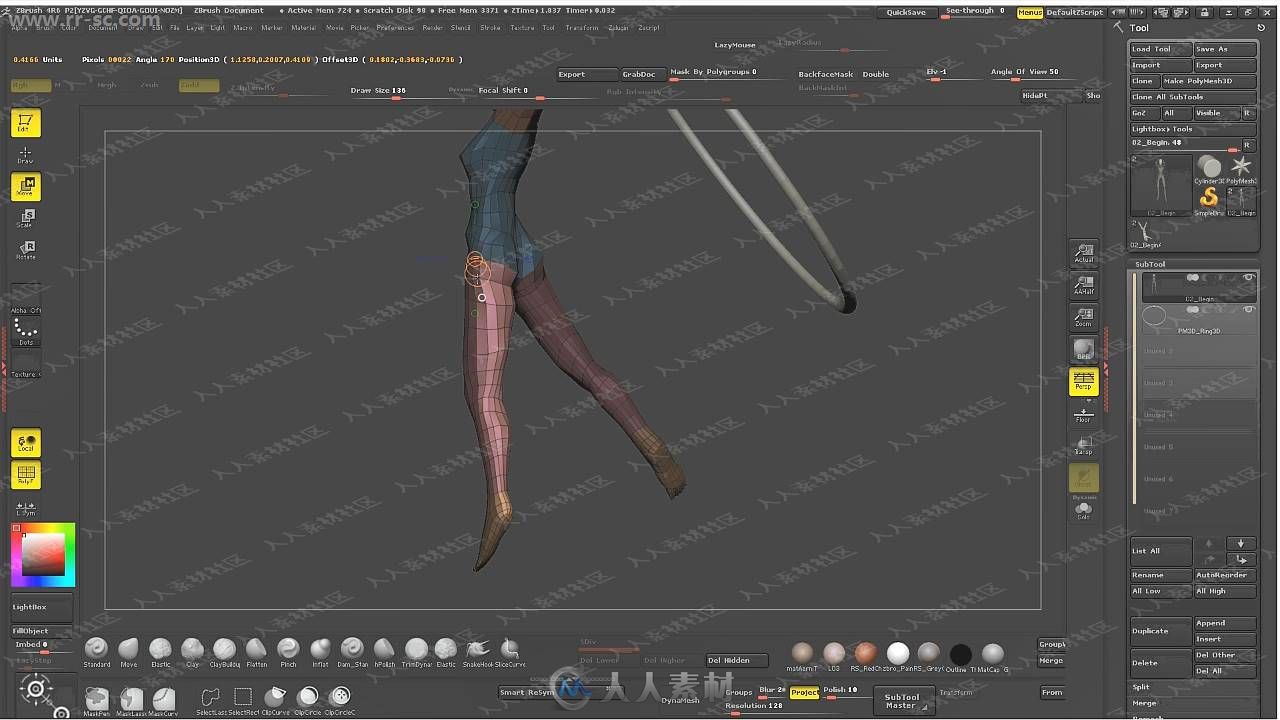The height and width of the screenshot is (720, 1280).
Task: Click the QuickSave button
Action: tap(906, 12)
